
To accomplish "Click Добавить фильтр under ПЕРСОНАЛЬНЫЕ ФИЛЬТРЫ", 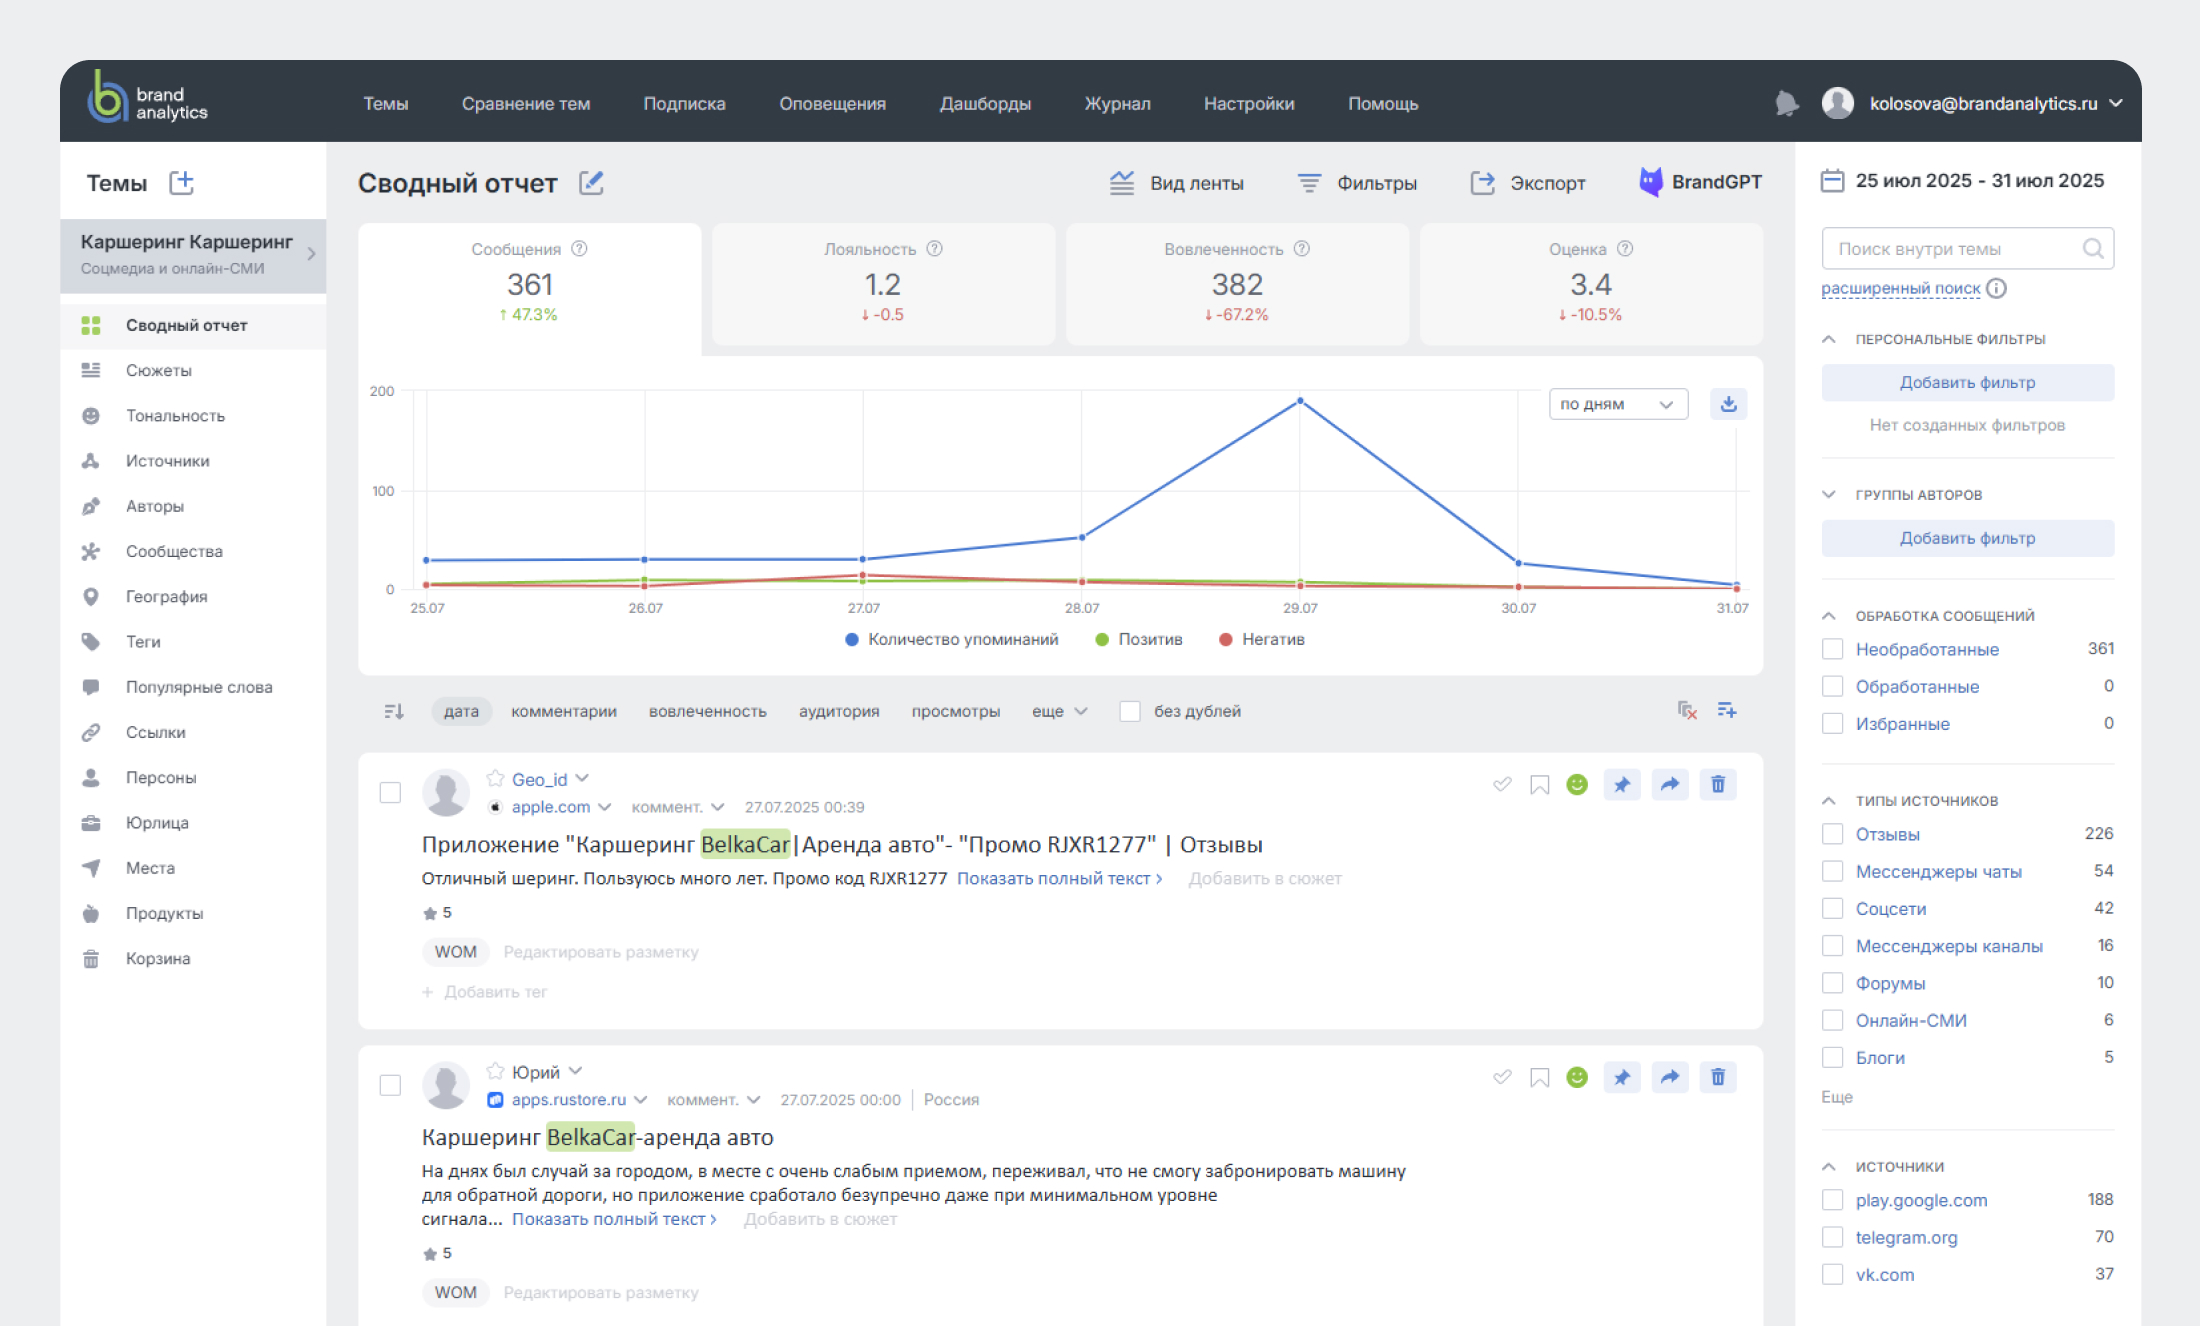I will point(1967,382).
